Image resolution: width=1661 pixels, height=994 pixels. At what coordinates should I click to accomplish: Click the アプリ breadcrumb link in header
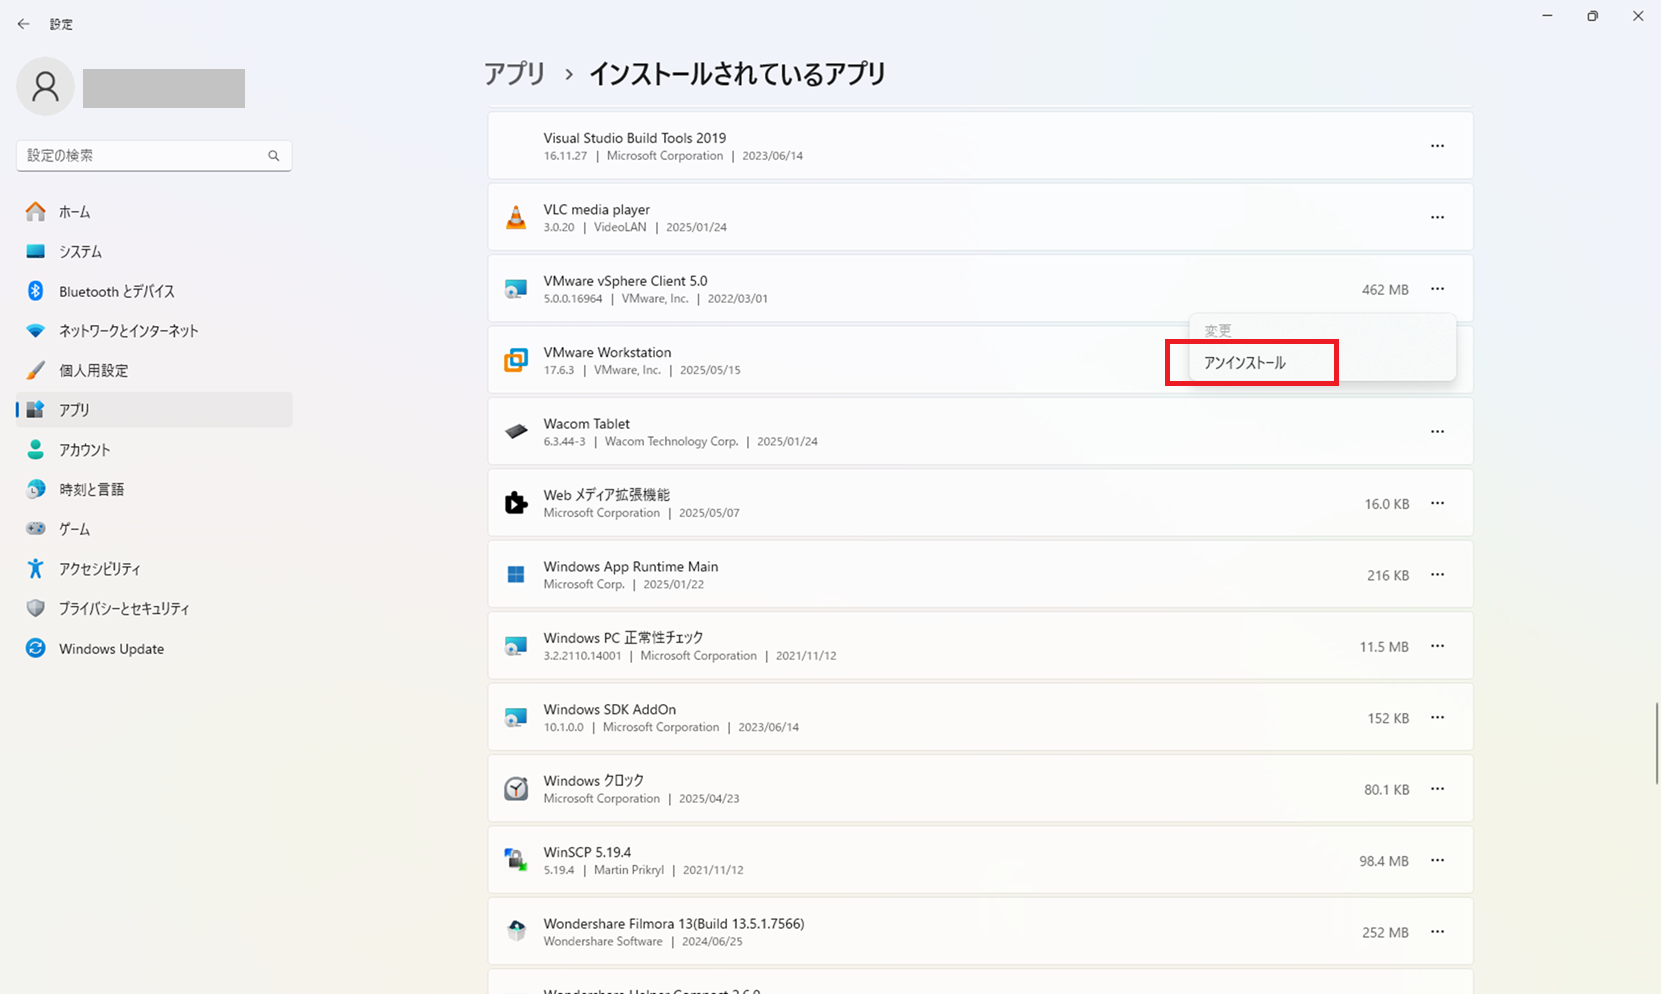(x=515, y=74)
